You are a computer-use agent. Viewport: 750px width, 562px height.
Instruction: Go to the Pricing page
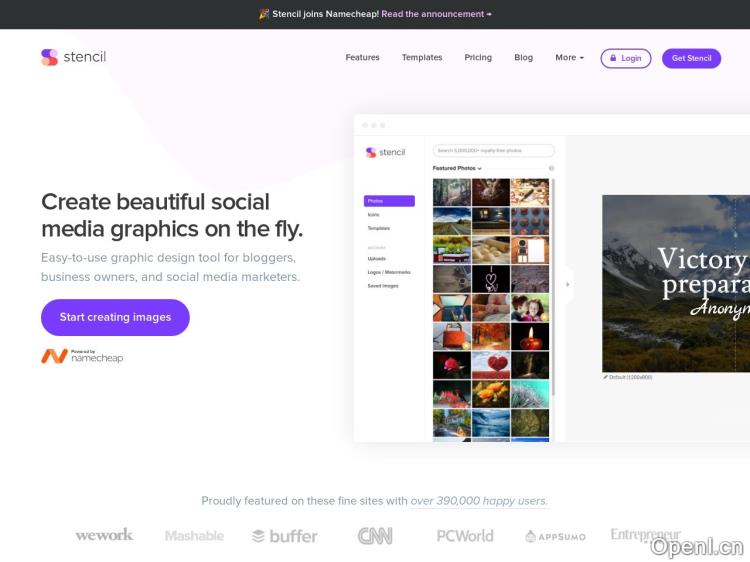tap(478, 58)
